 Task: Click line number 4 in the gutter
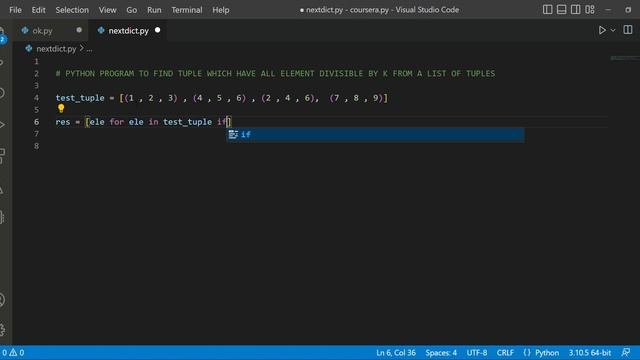36,98
